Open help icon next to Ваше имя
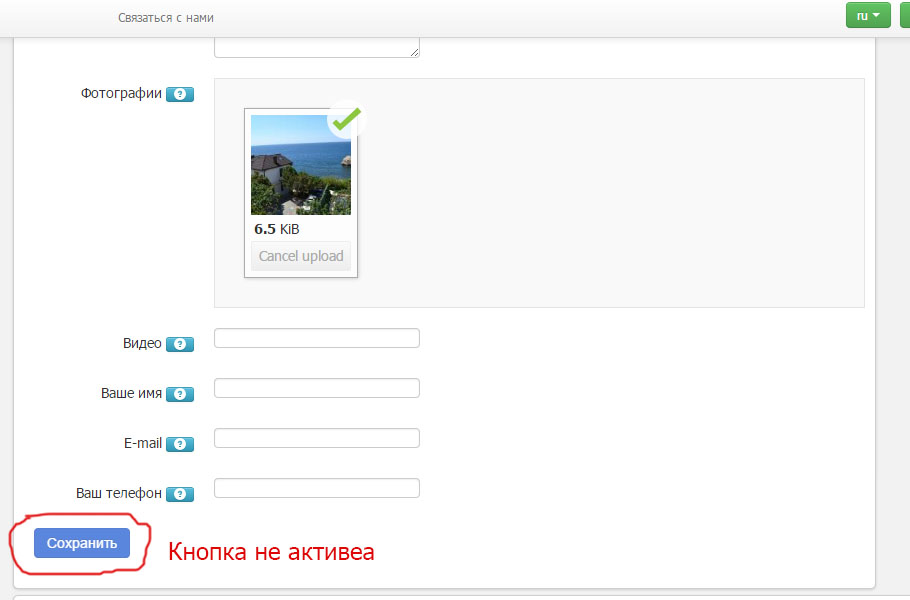910x600 pixels. 180,394
